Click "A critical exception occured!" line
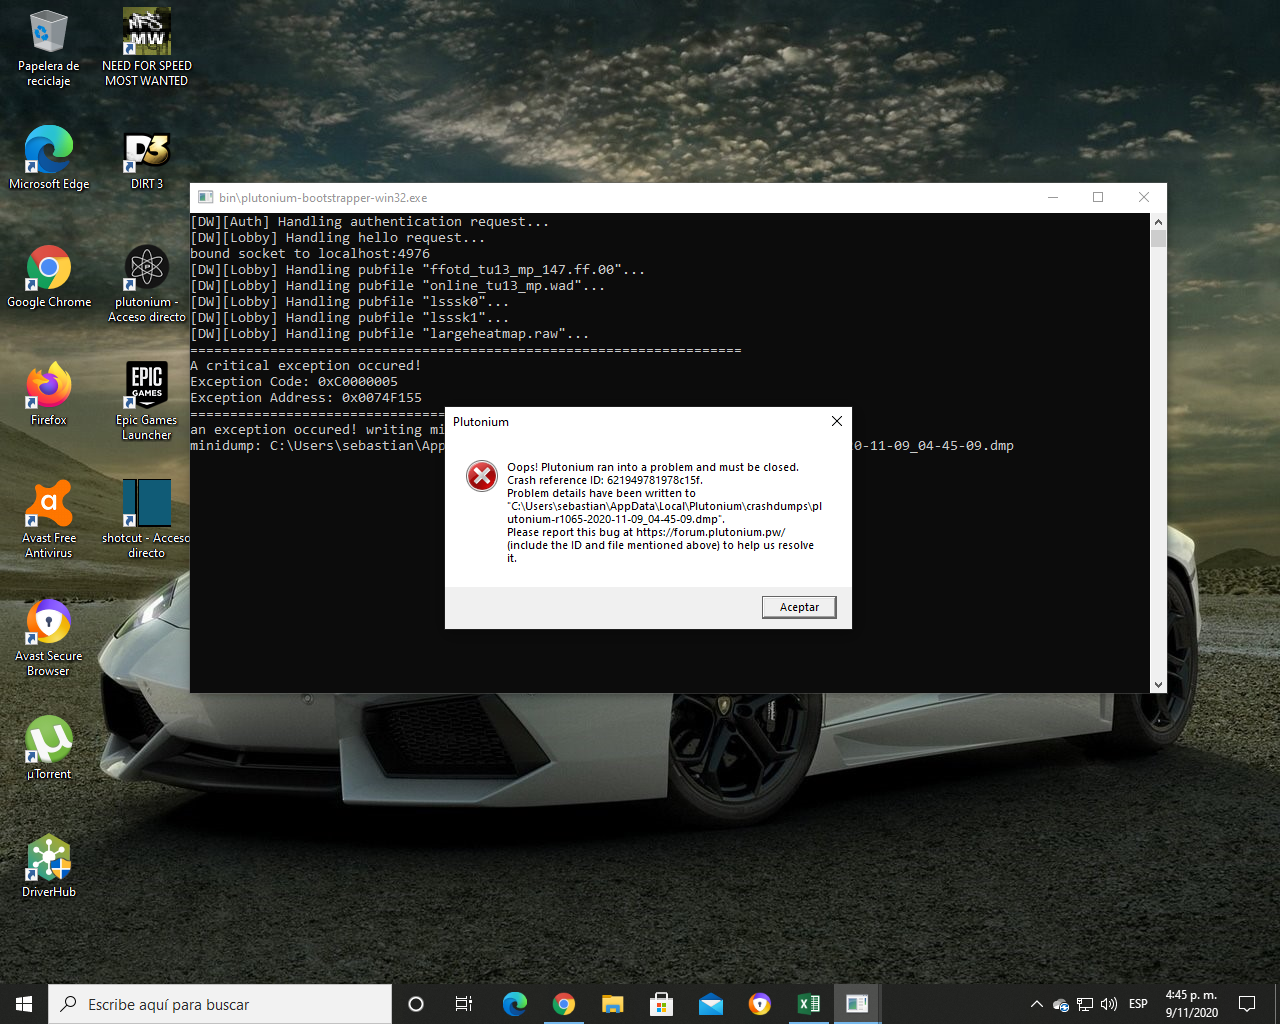This screenshot has width=1280, height=1024. 306,366
